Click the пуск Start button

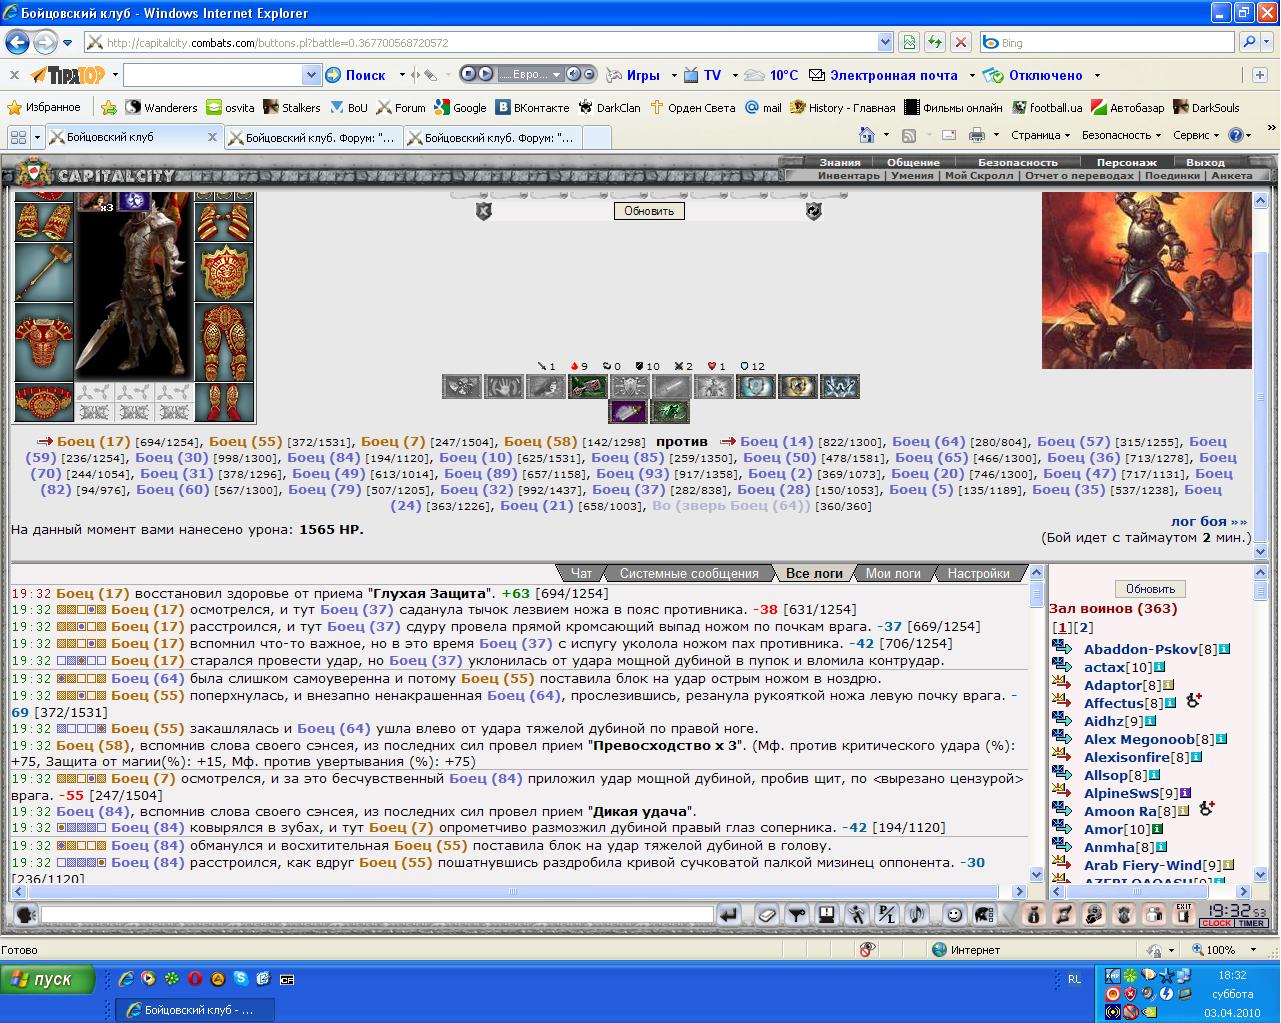tap(48, 979)
